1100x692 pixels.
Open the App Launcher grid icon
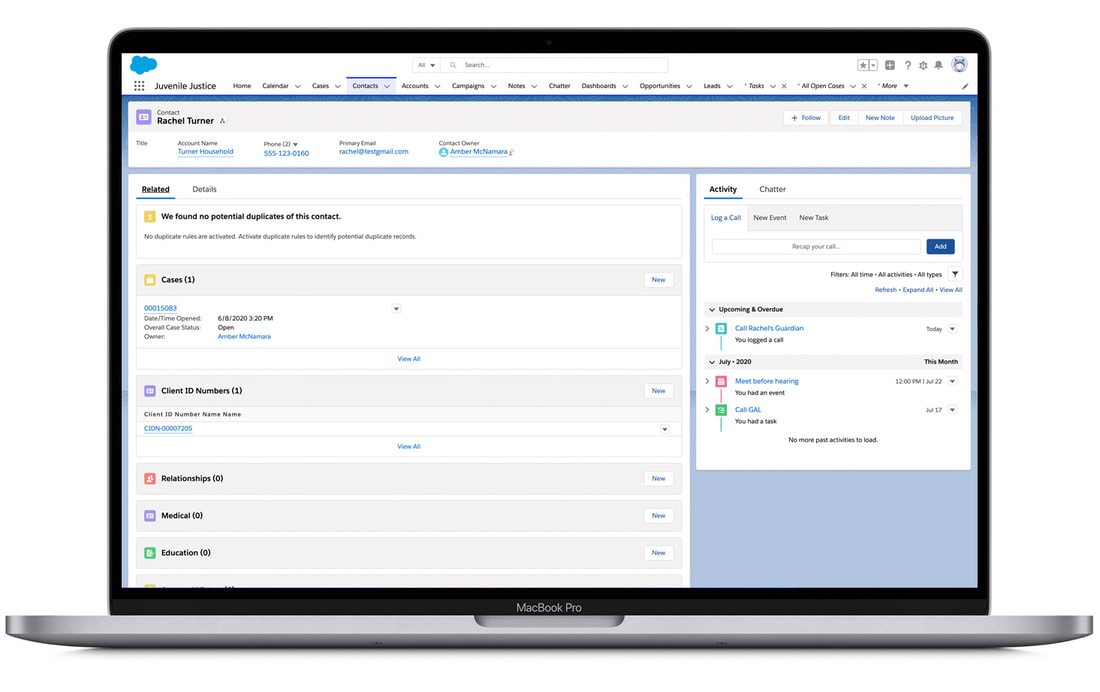pos(139,86)
